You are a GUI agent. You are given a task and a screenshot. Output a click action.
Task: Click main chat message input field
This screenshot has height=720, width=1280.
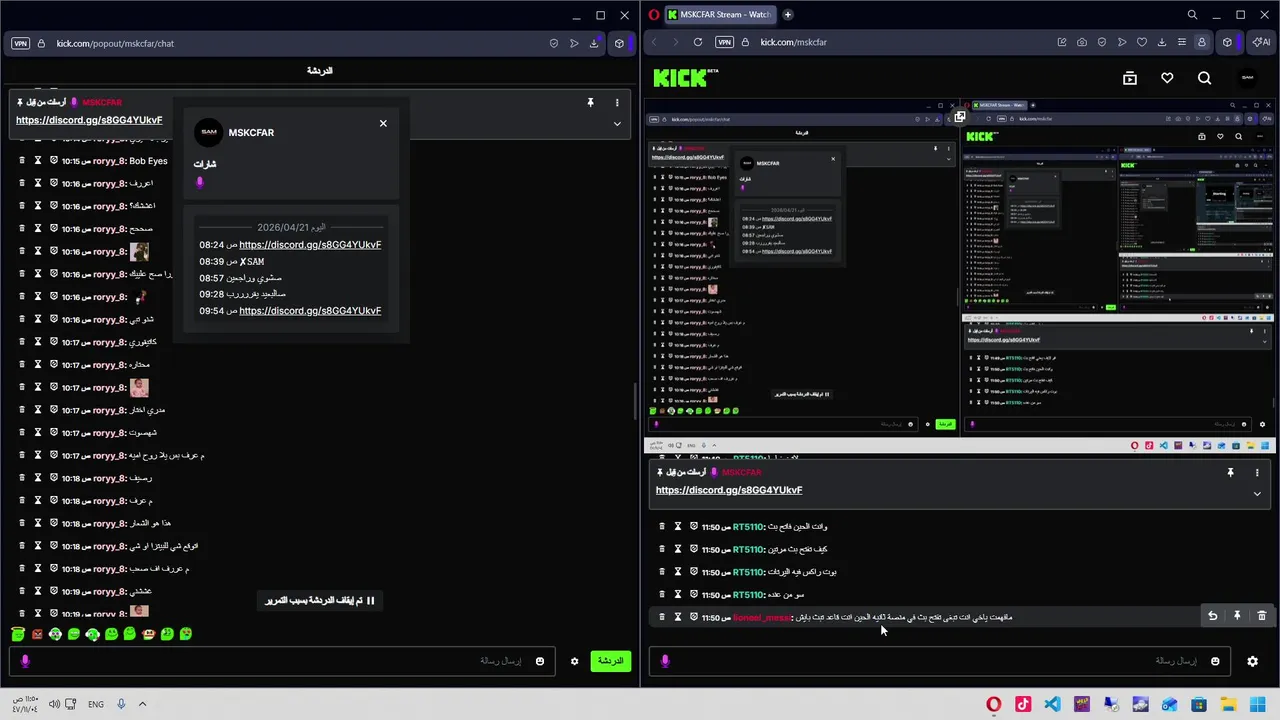pos(940,661)
